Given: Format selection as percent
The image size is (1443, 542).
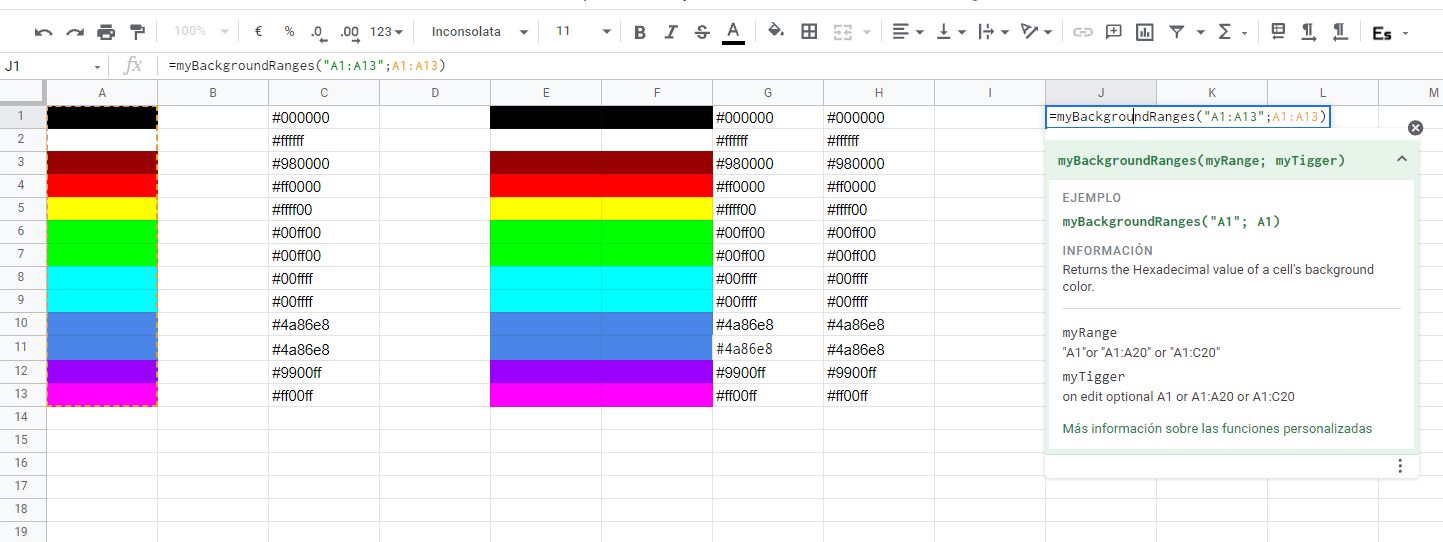Looking at the screenshot, I should coord(289,32).
